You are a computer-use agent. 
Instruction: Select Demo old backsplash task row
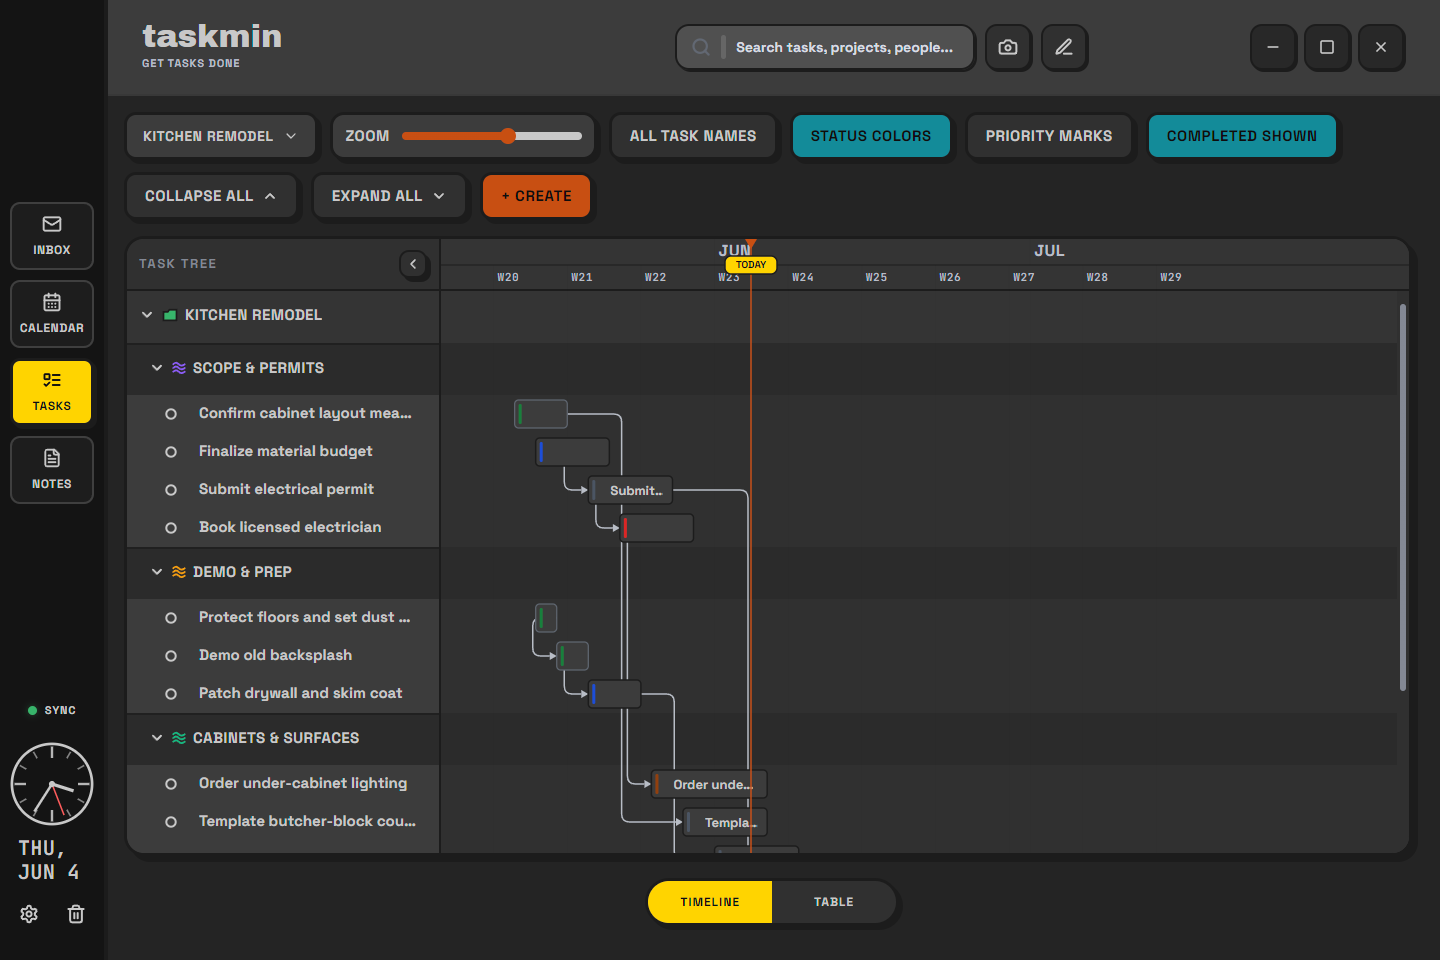pos(283,656)
